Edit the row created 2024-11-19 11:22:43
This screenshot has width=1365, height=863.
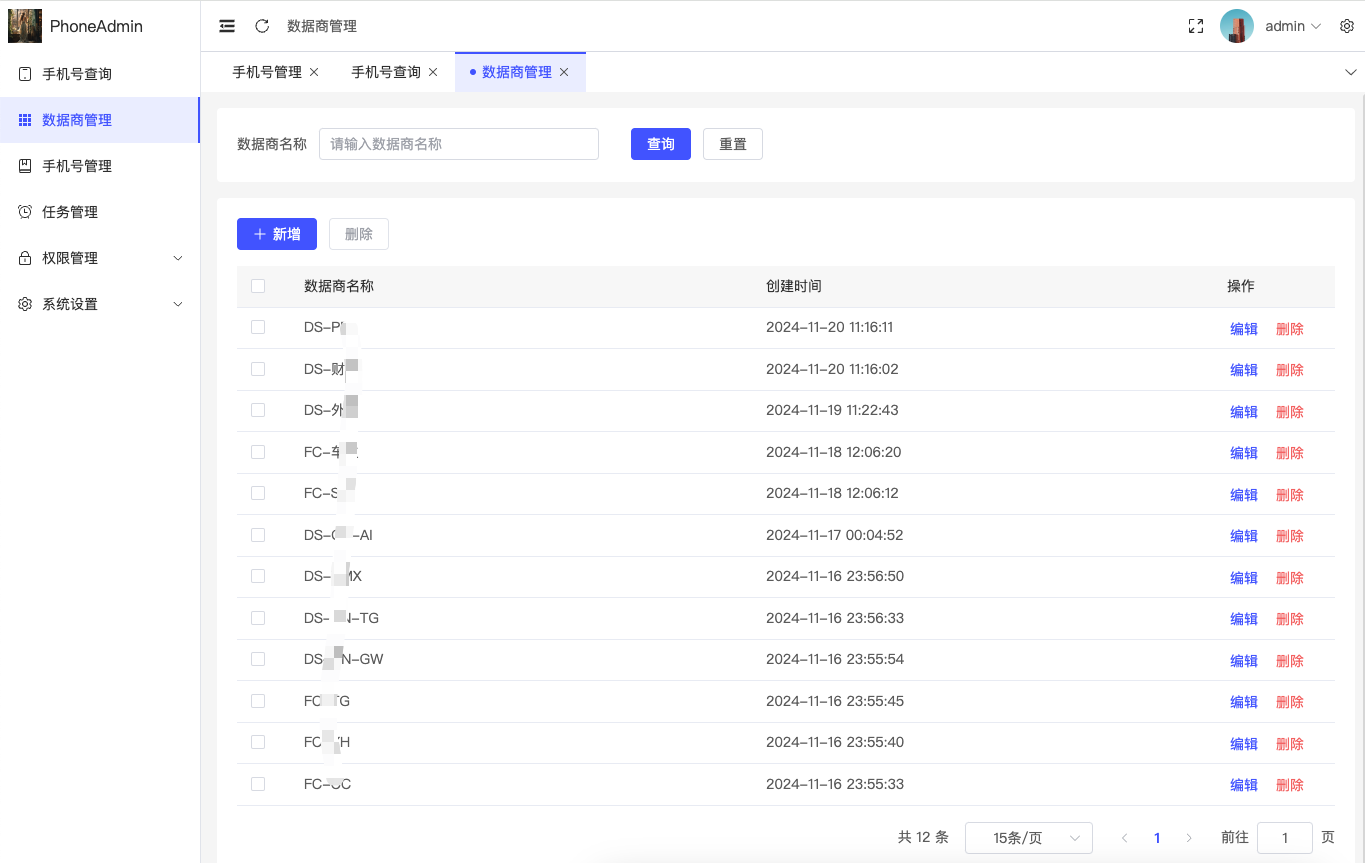click(1244, 412)
